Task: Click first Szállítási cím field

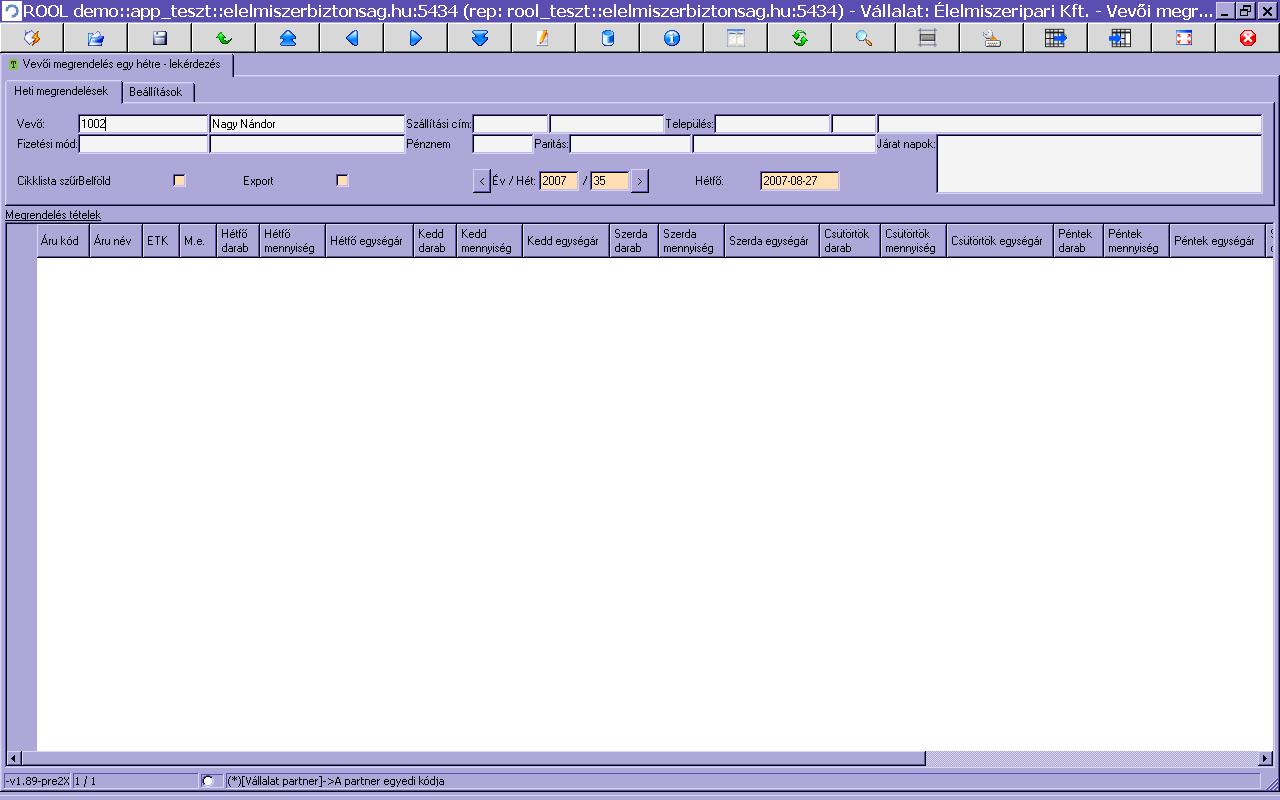Action: click(511, 124)
